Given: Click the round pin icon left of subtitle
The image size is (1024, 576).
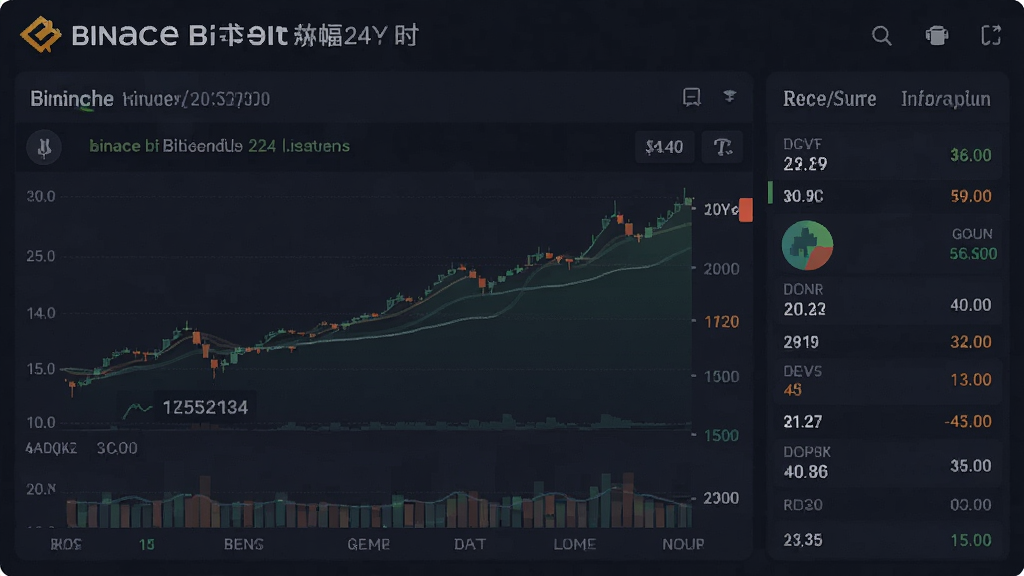Looking at the screenshot, I should pos(44,147).
